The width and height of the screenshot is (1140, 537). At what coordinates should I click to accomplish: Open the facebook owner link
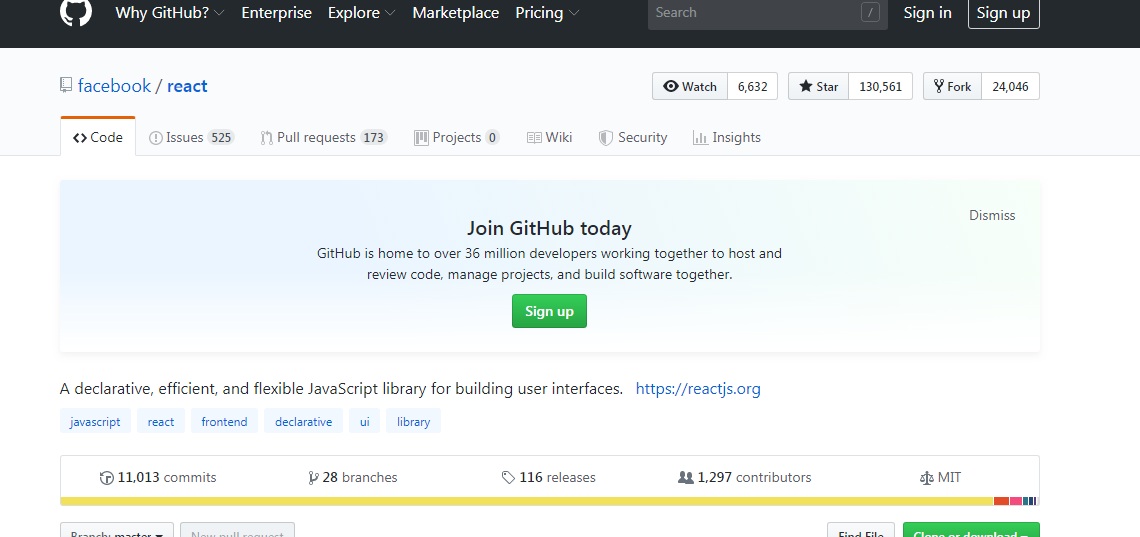coord(114,86)
